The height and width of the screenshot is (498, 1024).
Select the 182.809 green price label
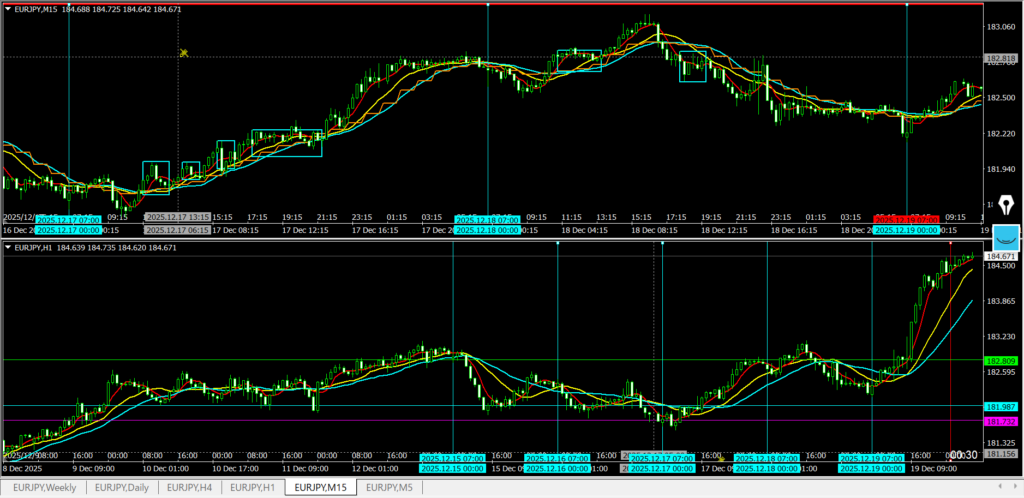(1001, 360)
